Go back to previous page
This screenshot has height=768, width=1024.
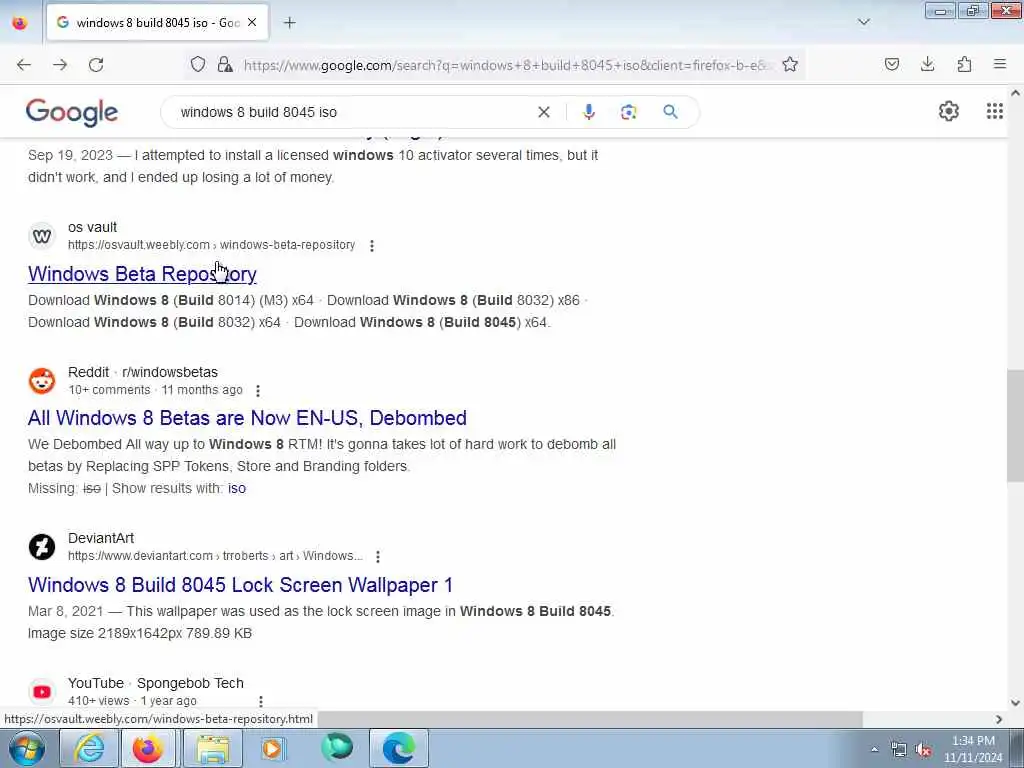tap(24, 65)
